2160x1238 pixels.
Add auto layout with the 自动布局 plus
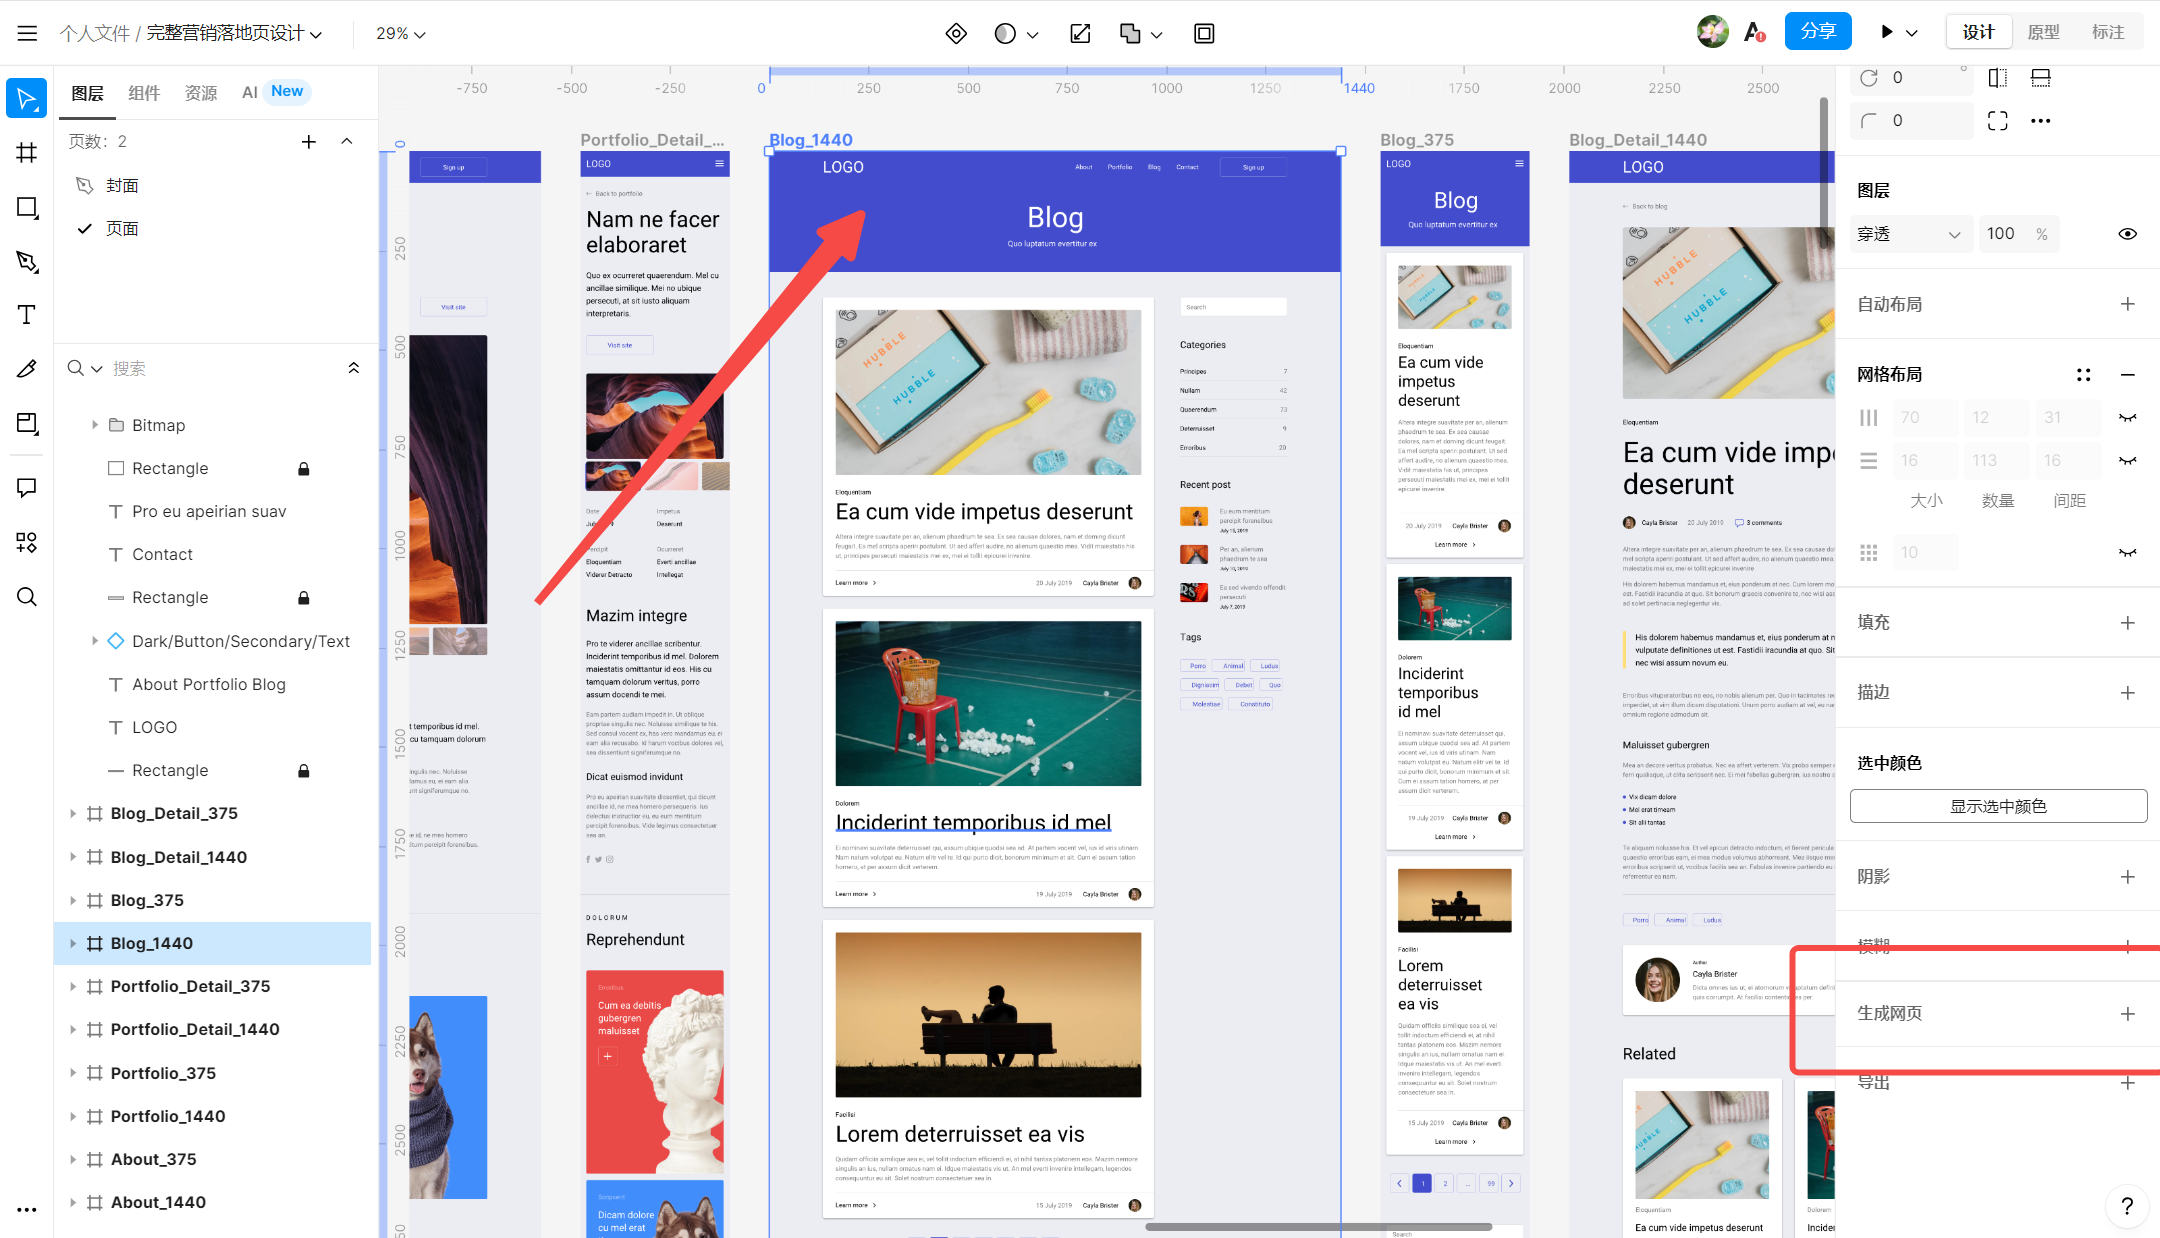point(2128,304)
